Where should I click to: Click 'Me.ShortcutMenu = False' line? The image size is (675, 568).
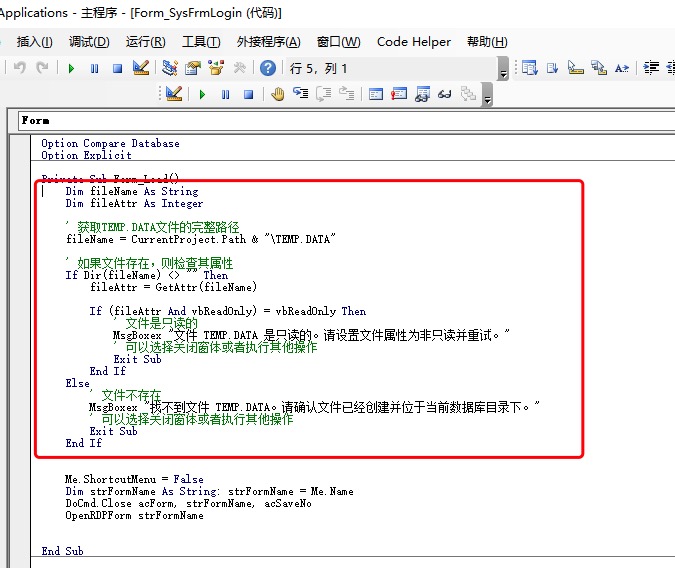pos(134,479)
